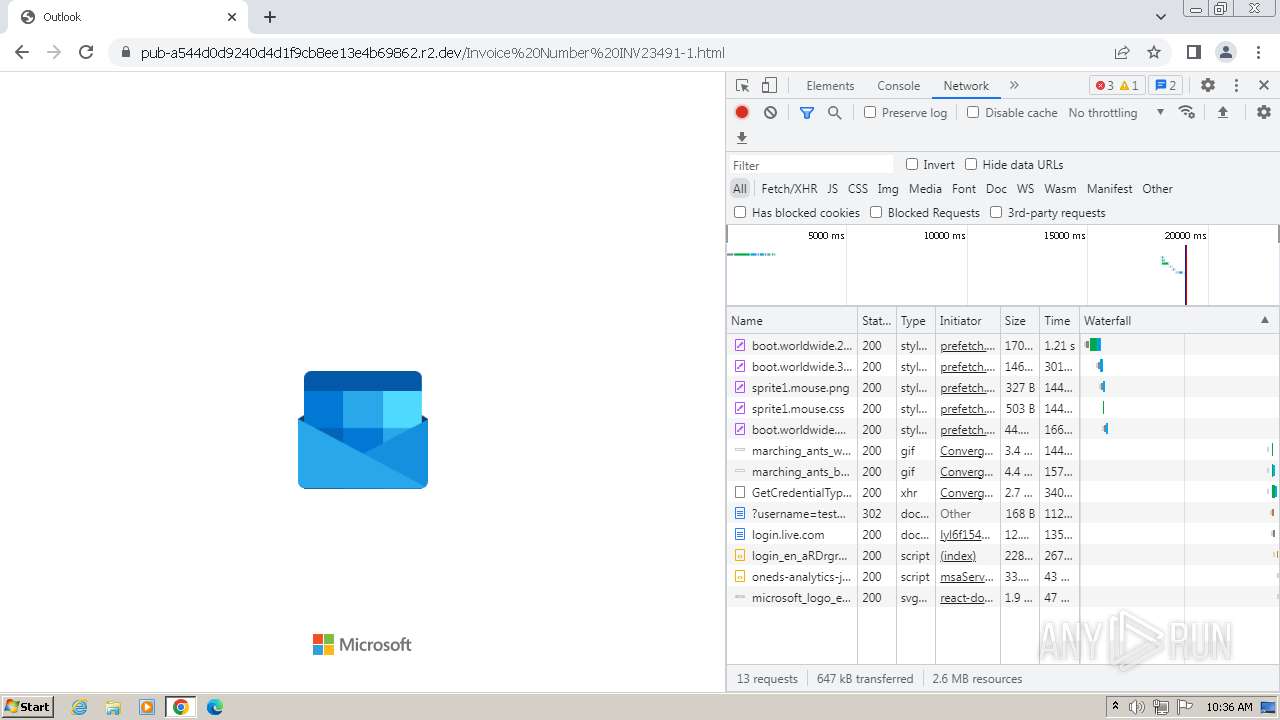The width and height of the screenshot is (1280, 720).
Task: Open DevTools settings gear
Action: (x=1208, y=86)
